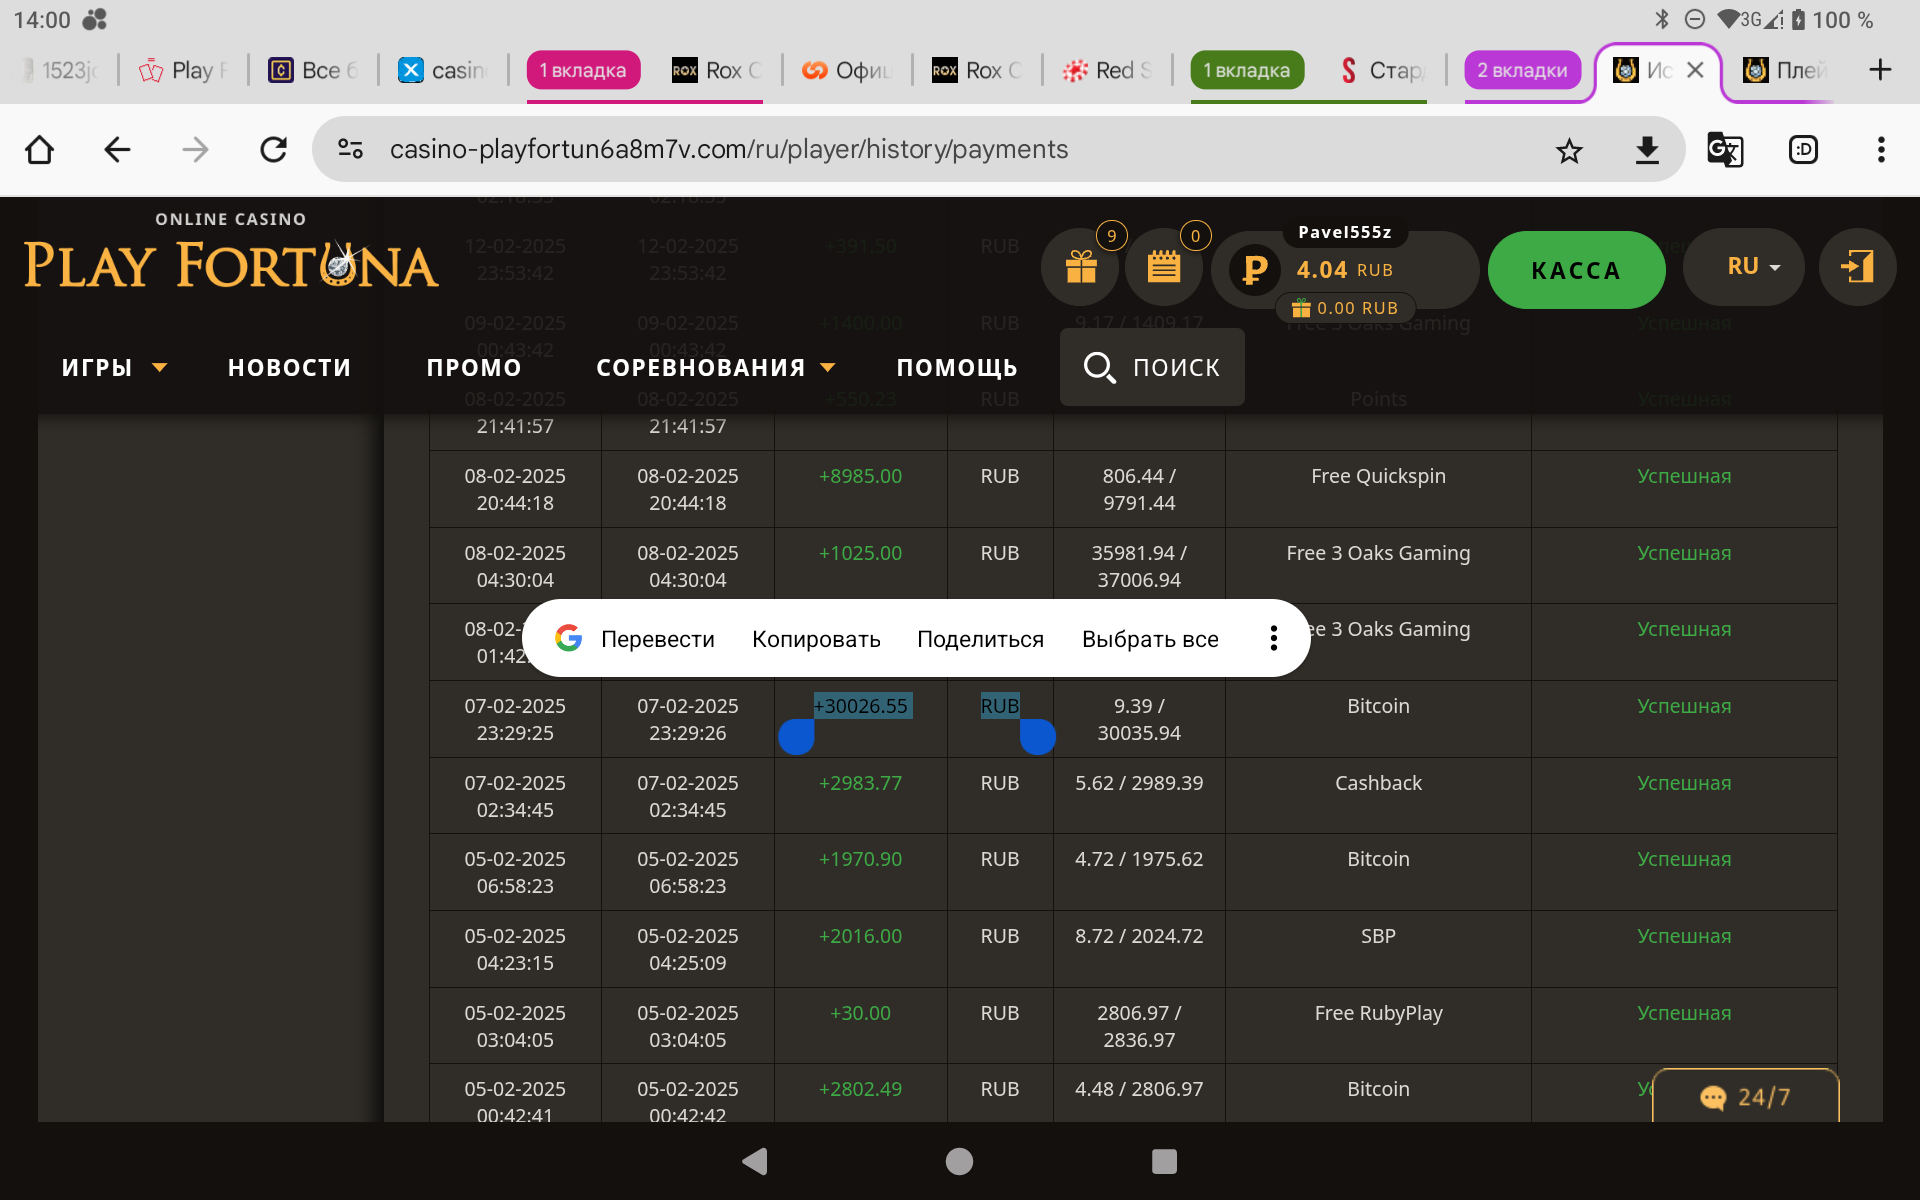Click the logout arrow icon
This screenshot has width=1920, height=1200.
[1857, 267]
